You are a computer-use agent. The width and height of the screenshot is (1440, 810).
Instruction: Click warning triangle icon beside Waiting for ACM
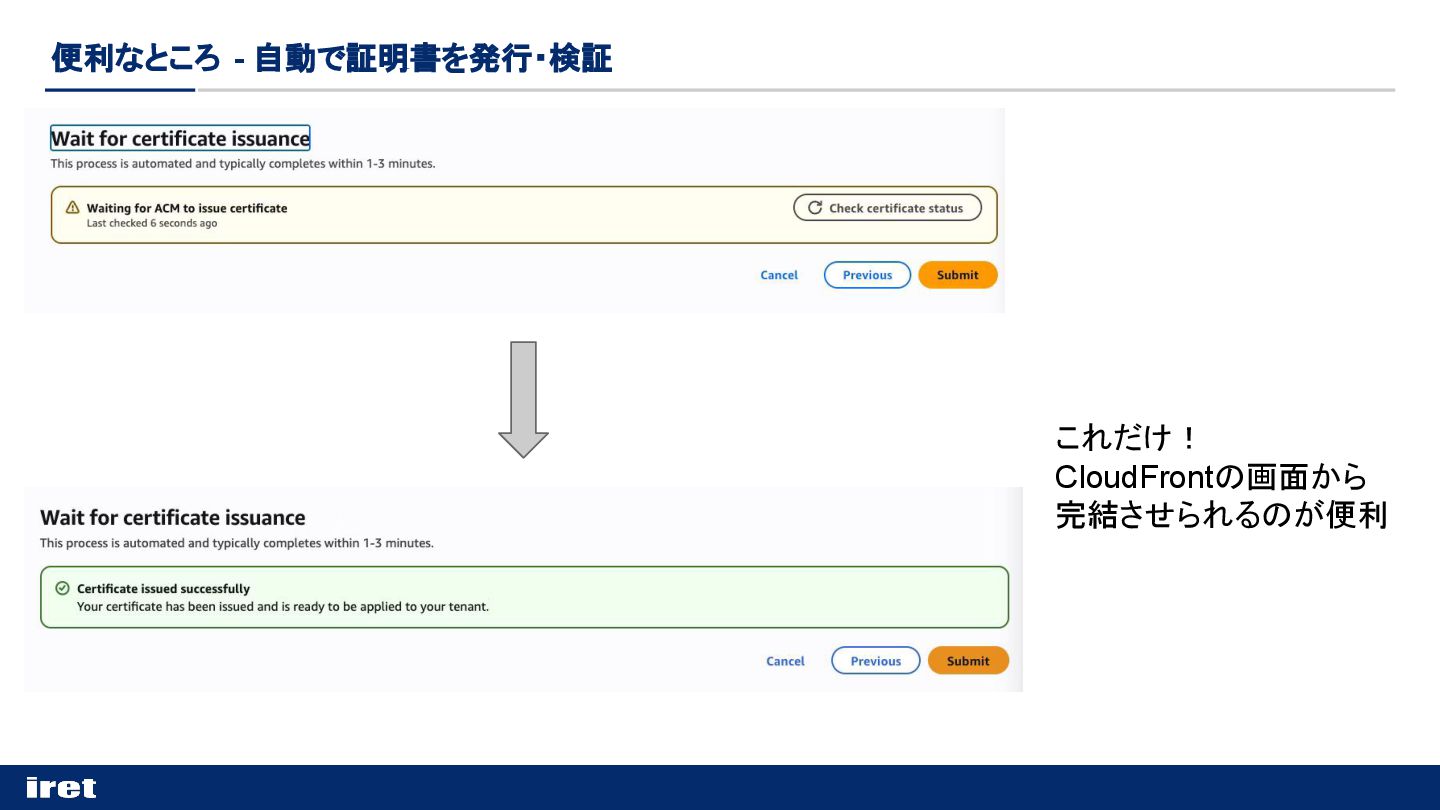[72, 208]
